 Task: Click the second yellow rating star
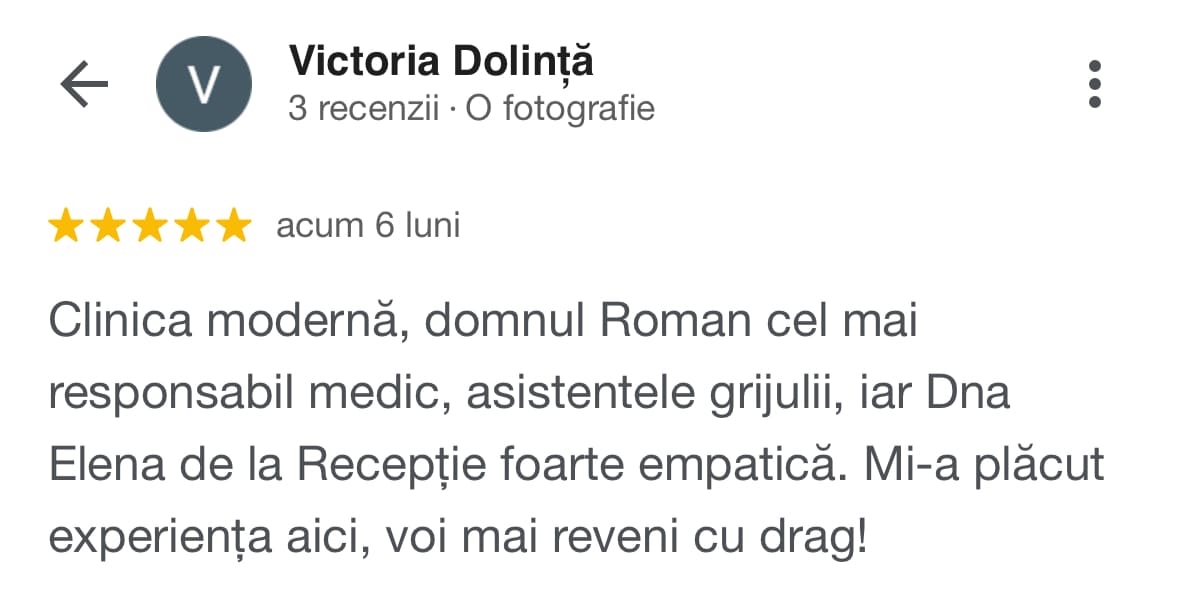click(x=107, y=227)
